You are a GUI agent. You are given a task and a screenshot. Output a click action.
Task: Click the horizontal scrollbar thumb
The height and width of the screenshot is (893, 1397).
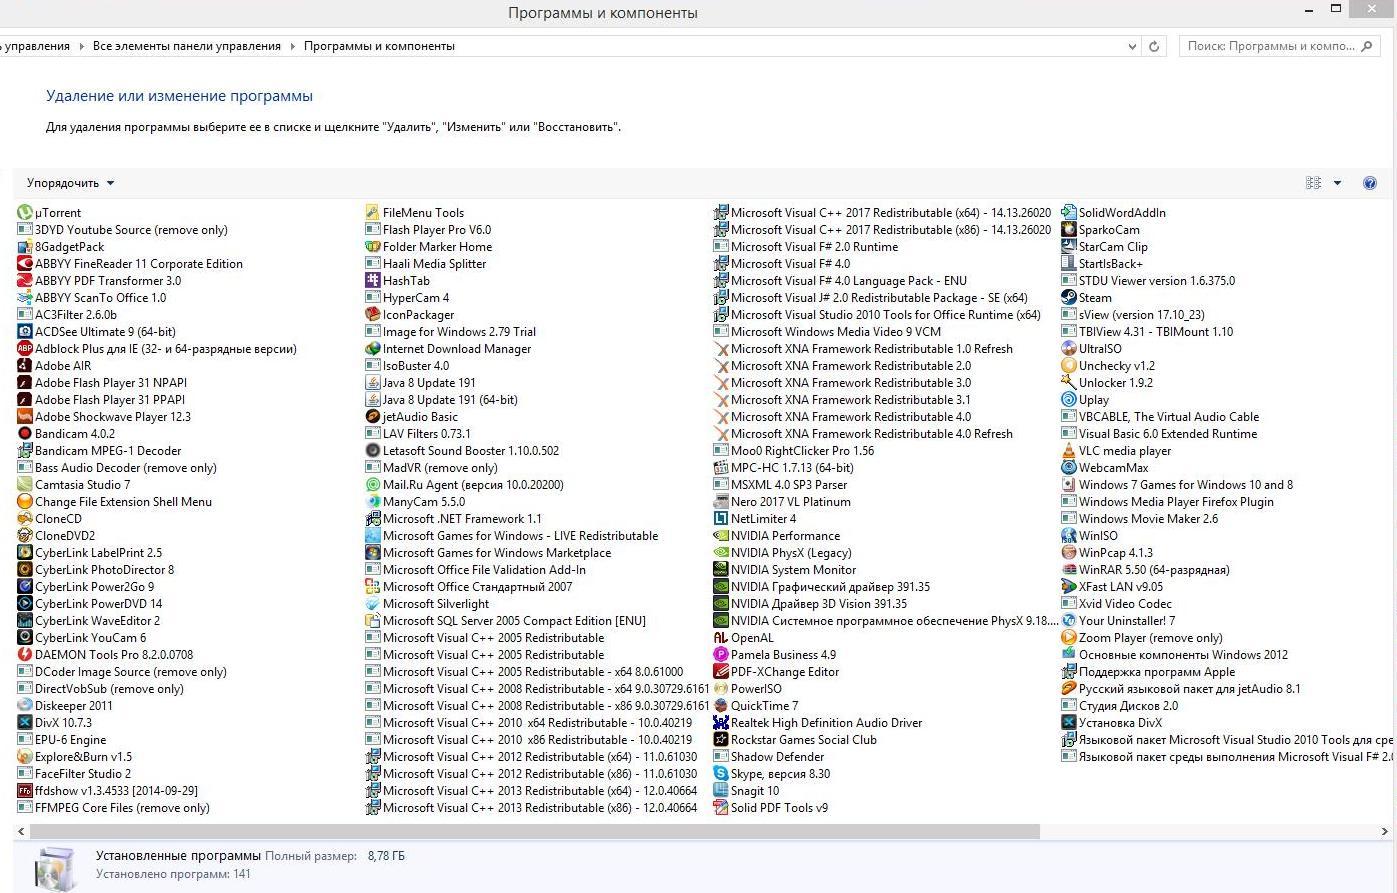pyautogui.click(x=534, y=831)
